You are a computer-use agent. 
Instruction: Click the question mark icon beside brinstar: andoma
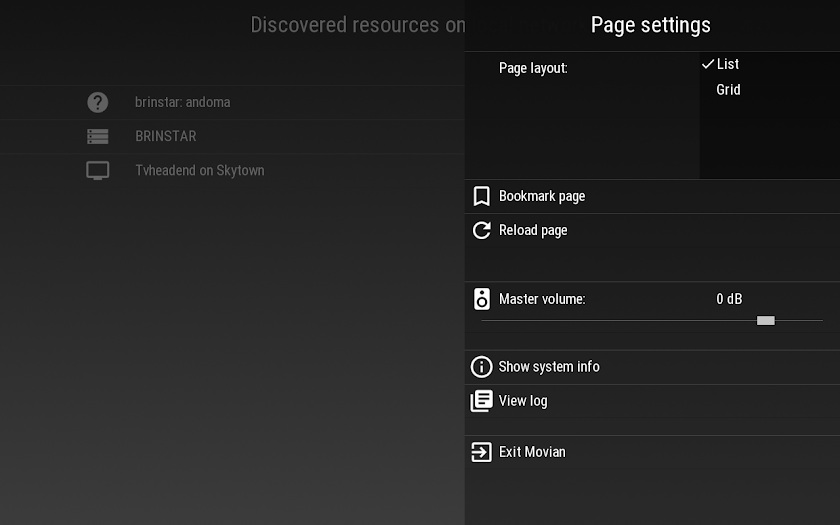(x=98, y=102)
